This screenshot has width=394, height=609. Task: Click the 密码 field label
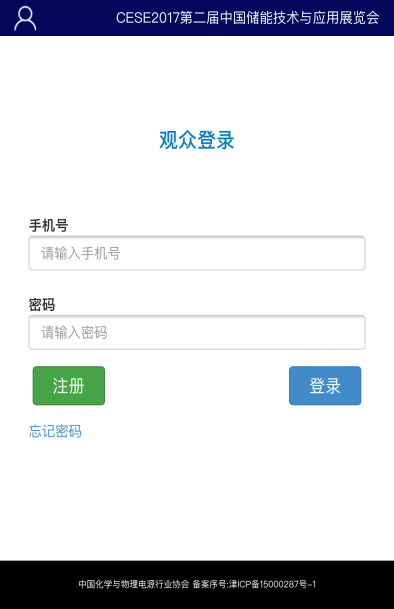pos(42,304)
